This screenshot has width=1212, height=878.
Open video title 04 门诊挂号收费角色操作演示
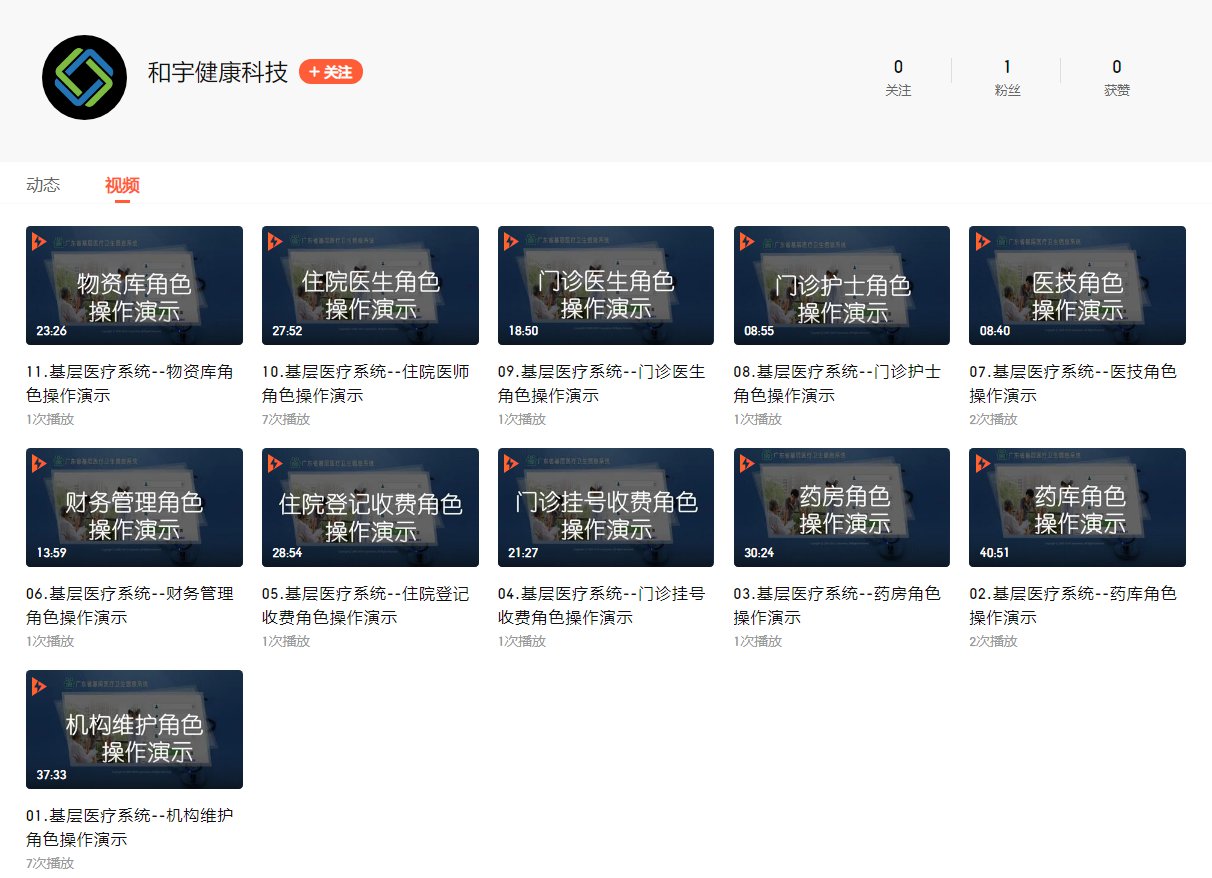coord(601,605)
